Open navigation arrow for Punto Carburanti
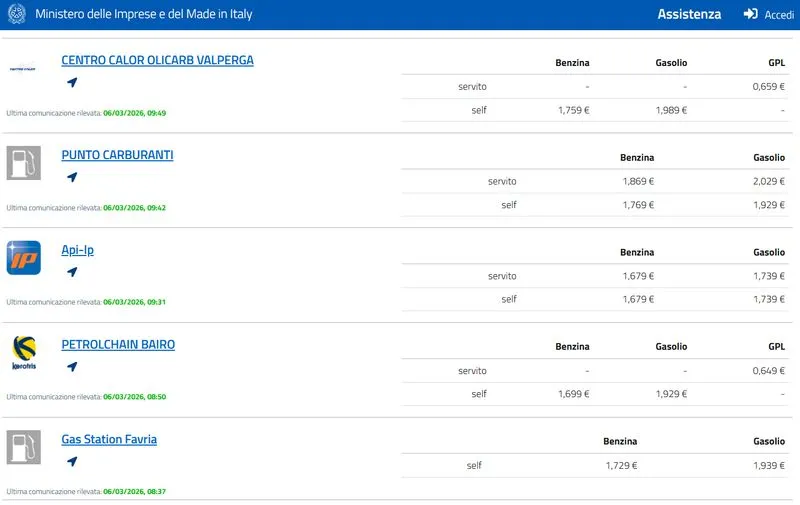This screenshot has height=505, width=800. (72, 178)
